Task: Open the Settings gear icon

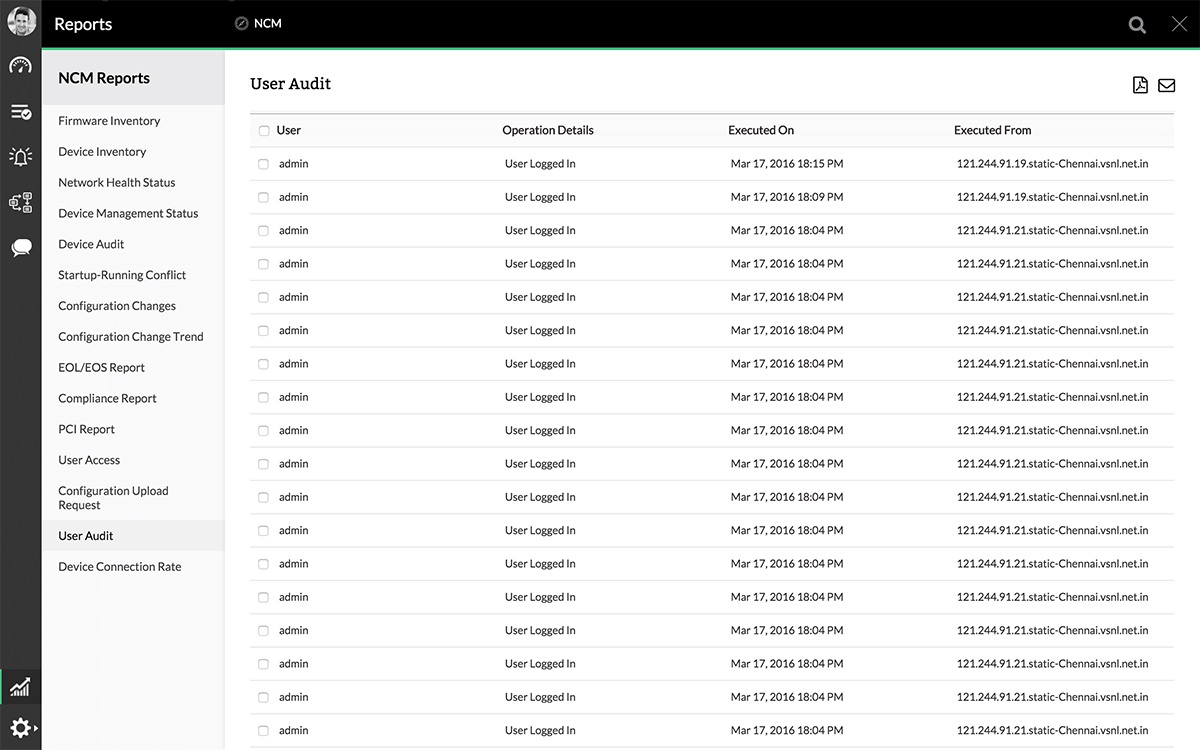Action: (x=20, y=728)
